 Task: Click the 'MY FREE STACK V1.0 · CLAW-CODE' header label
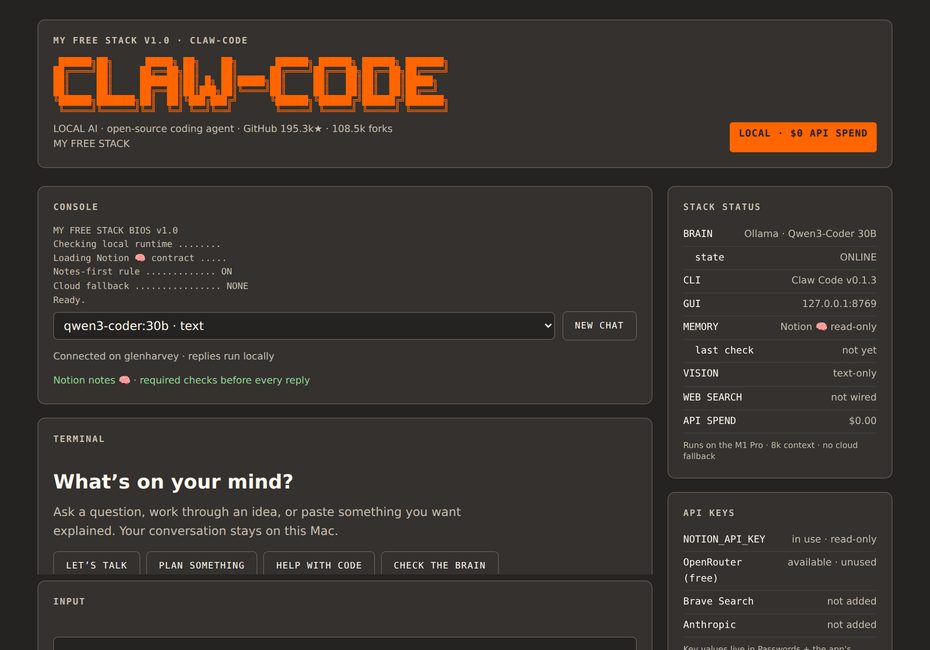coord(151,40)
